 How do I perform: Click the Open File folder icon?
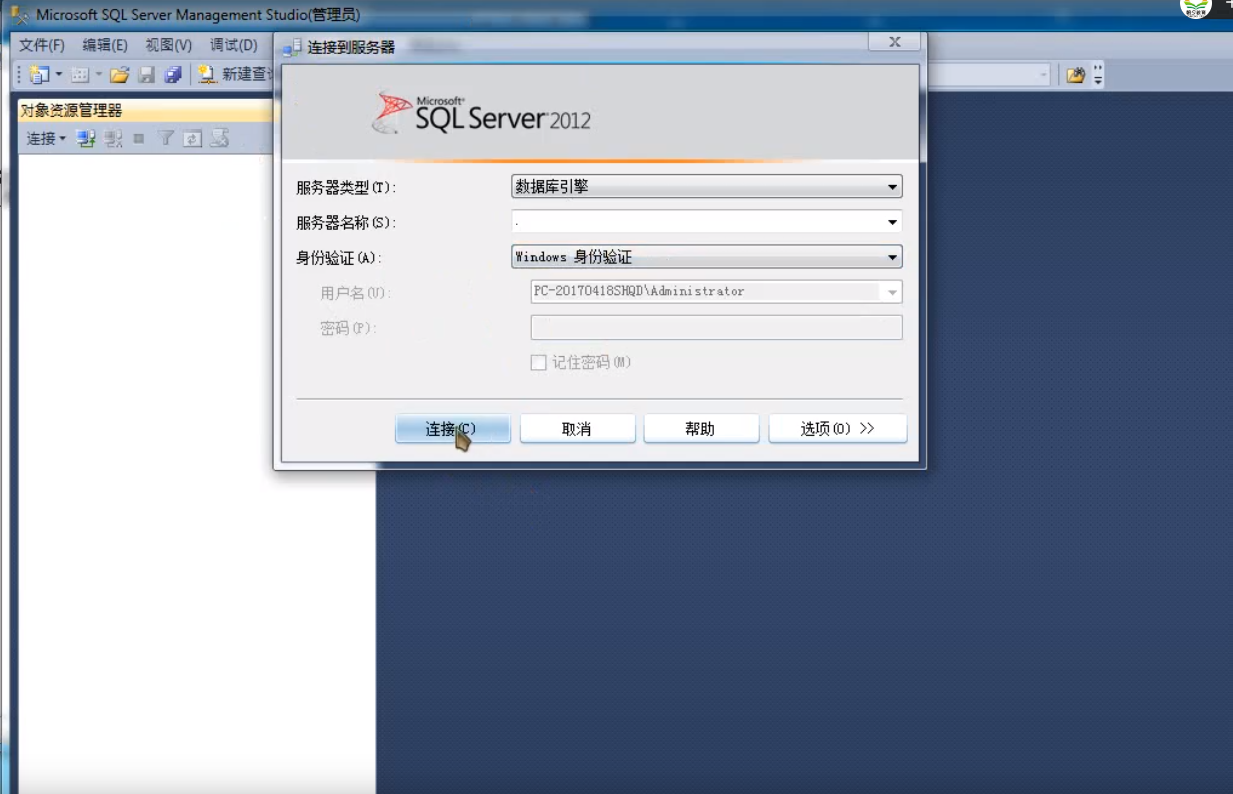point(120,75)
